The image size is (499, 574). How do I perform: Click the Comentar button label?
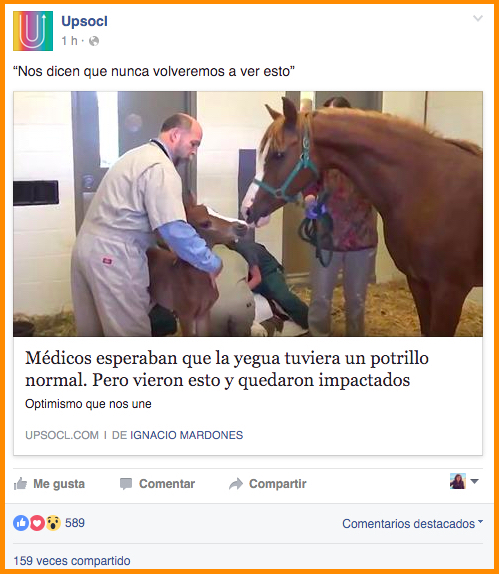(x=167, y=484)
